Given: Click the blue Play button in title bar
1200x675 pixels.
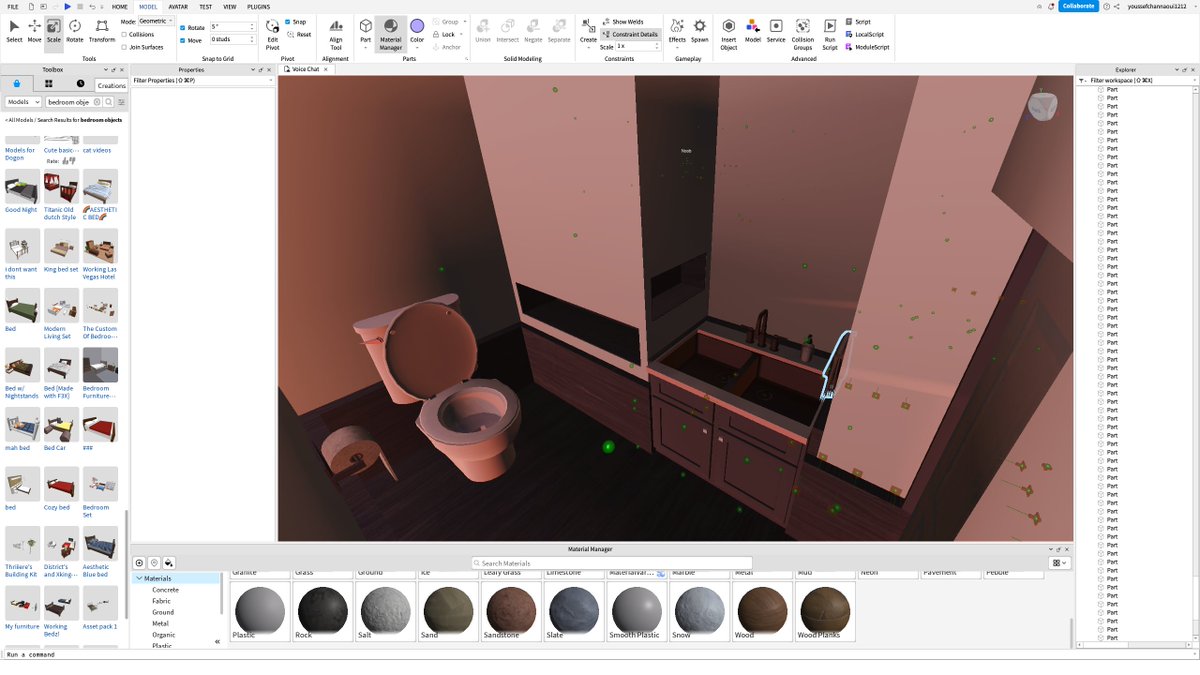Looking at the screenshot, I should pos(68,6).
